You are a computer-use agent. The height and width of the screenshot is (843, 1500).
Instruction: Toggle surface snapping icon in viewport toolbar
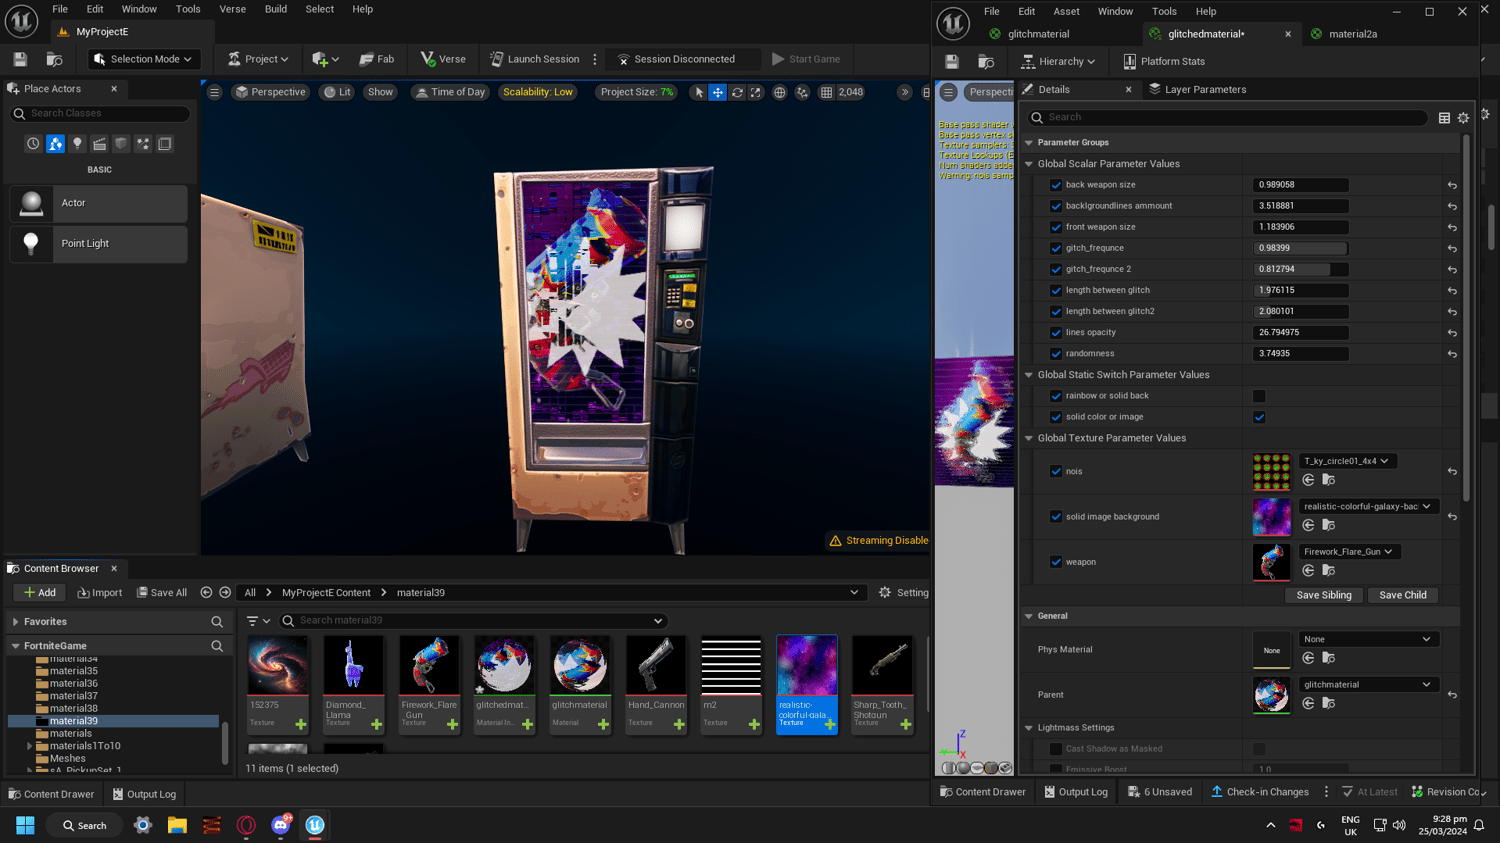802,92
